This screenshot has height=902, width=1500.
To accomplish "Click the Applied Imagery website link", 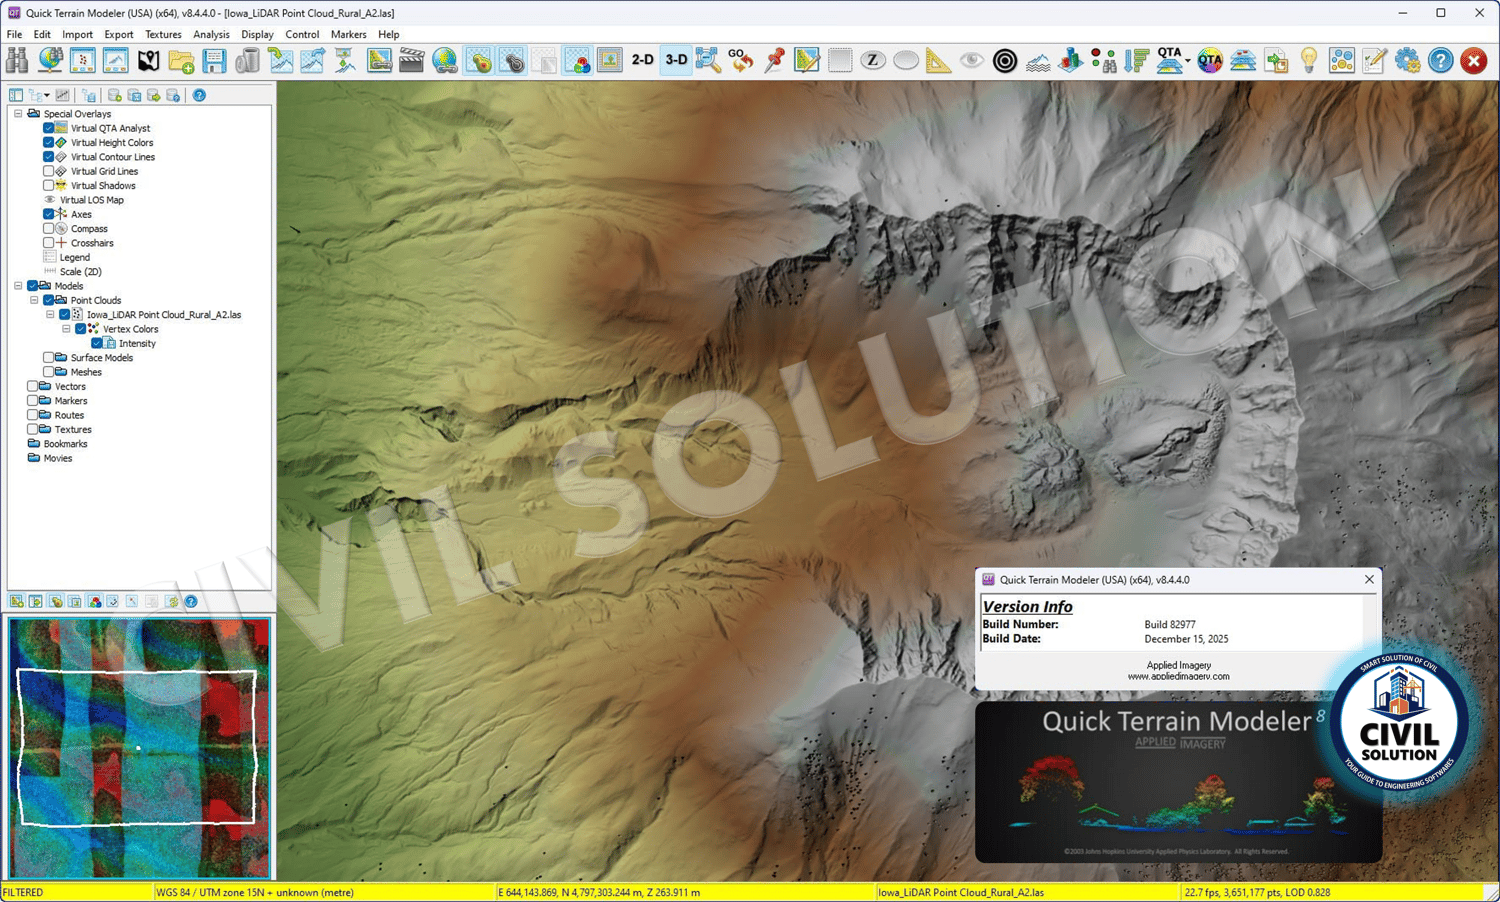I will (x=1179, y=676).
